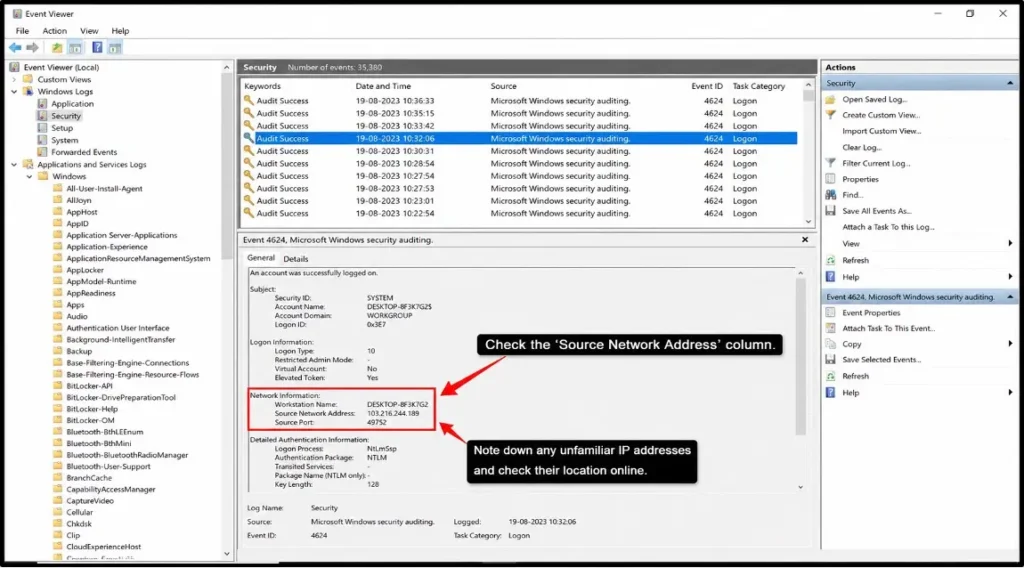Click Import Custom View action
The height and width of the screenshot is (568, 1024).
[x=881, y=131]
